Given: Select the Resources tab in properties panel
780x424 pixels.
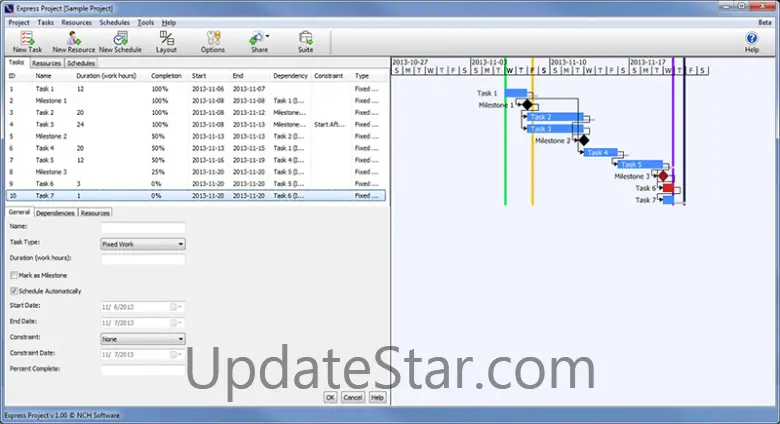Looking at the screenshot, I should click(x=95, y=212).
